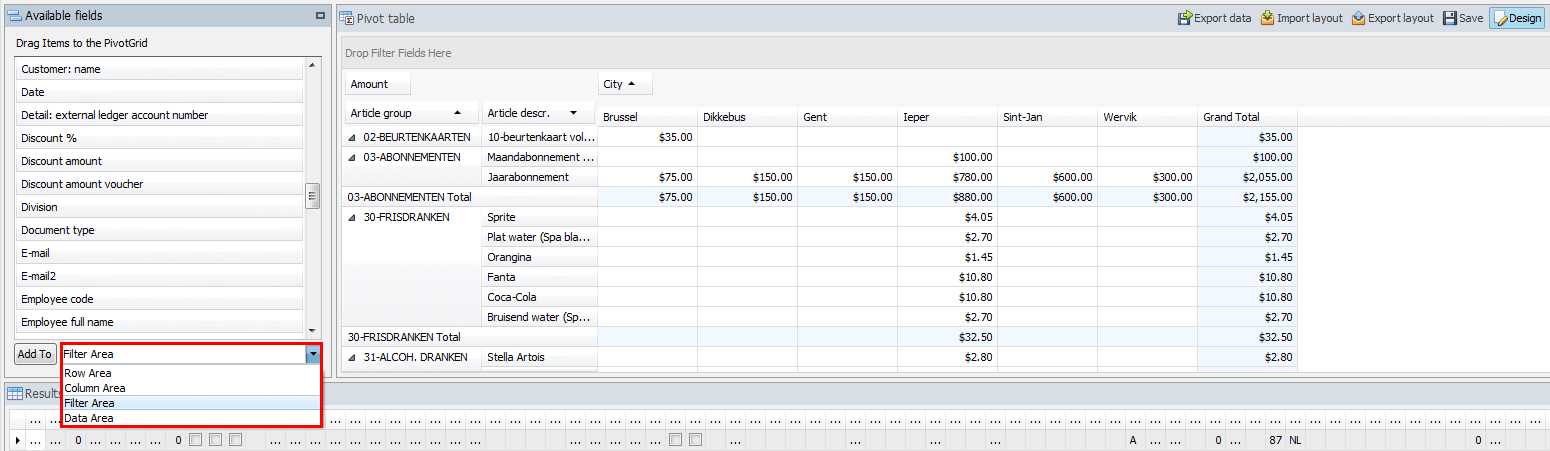Screen dimensions: 1550x451
Task: Click the Article descr. field header
Action: (533, 113)
